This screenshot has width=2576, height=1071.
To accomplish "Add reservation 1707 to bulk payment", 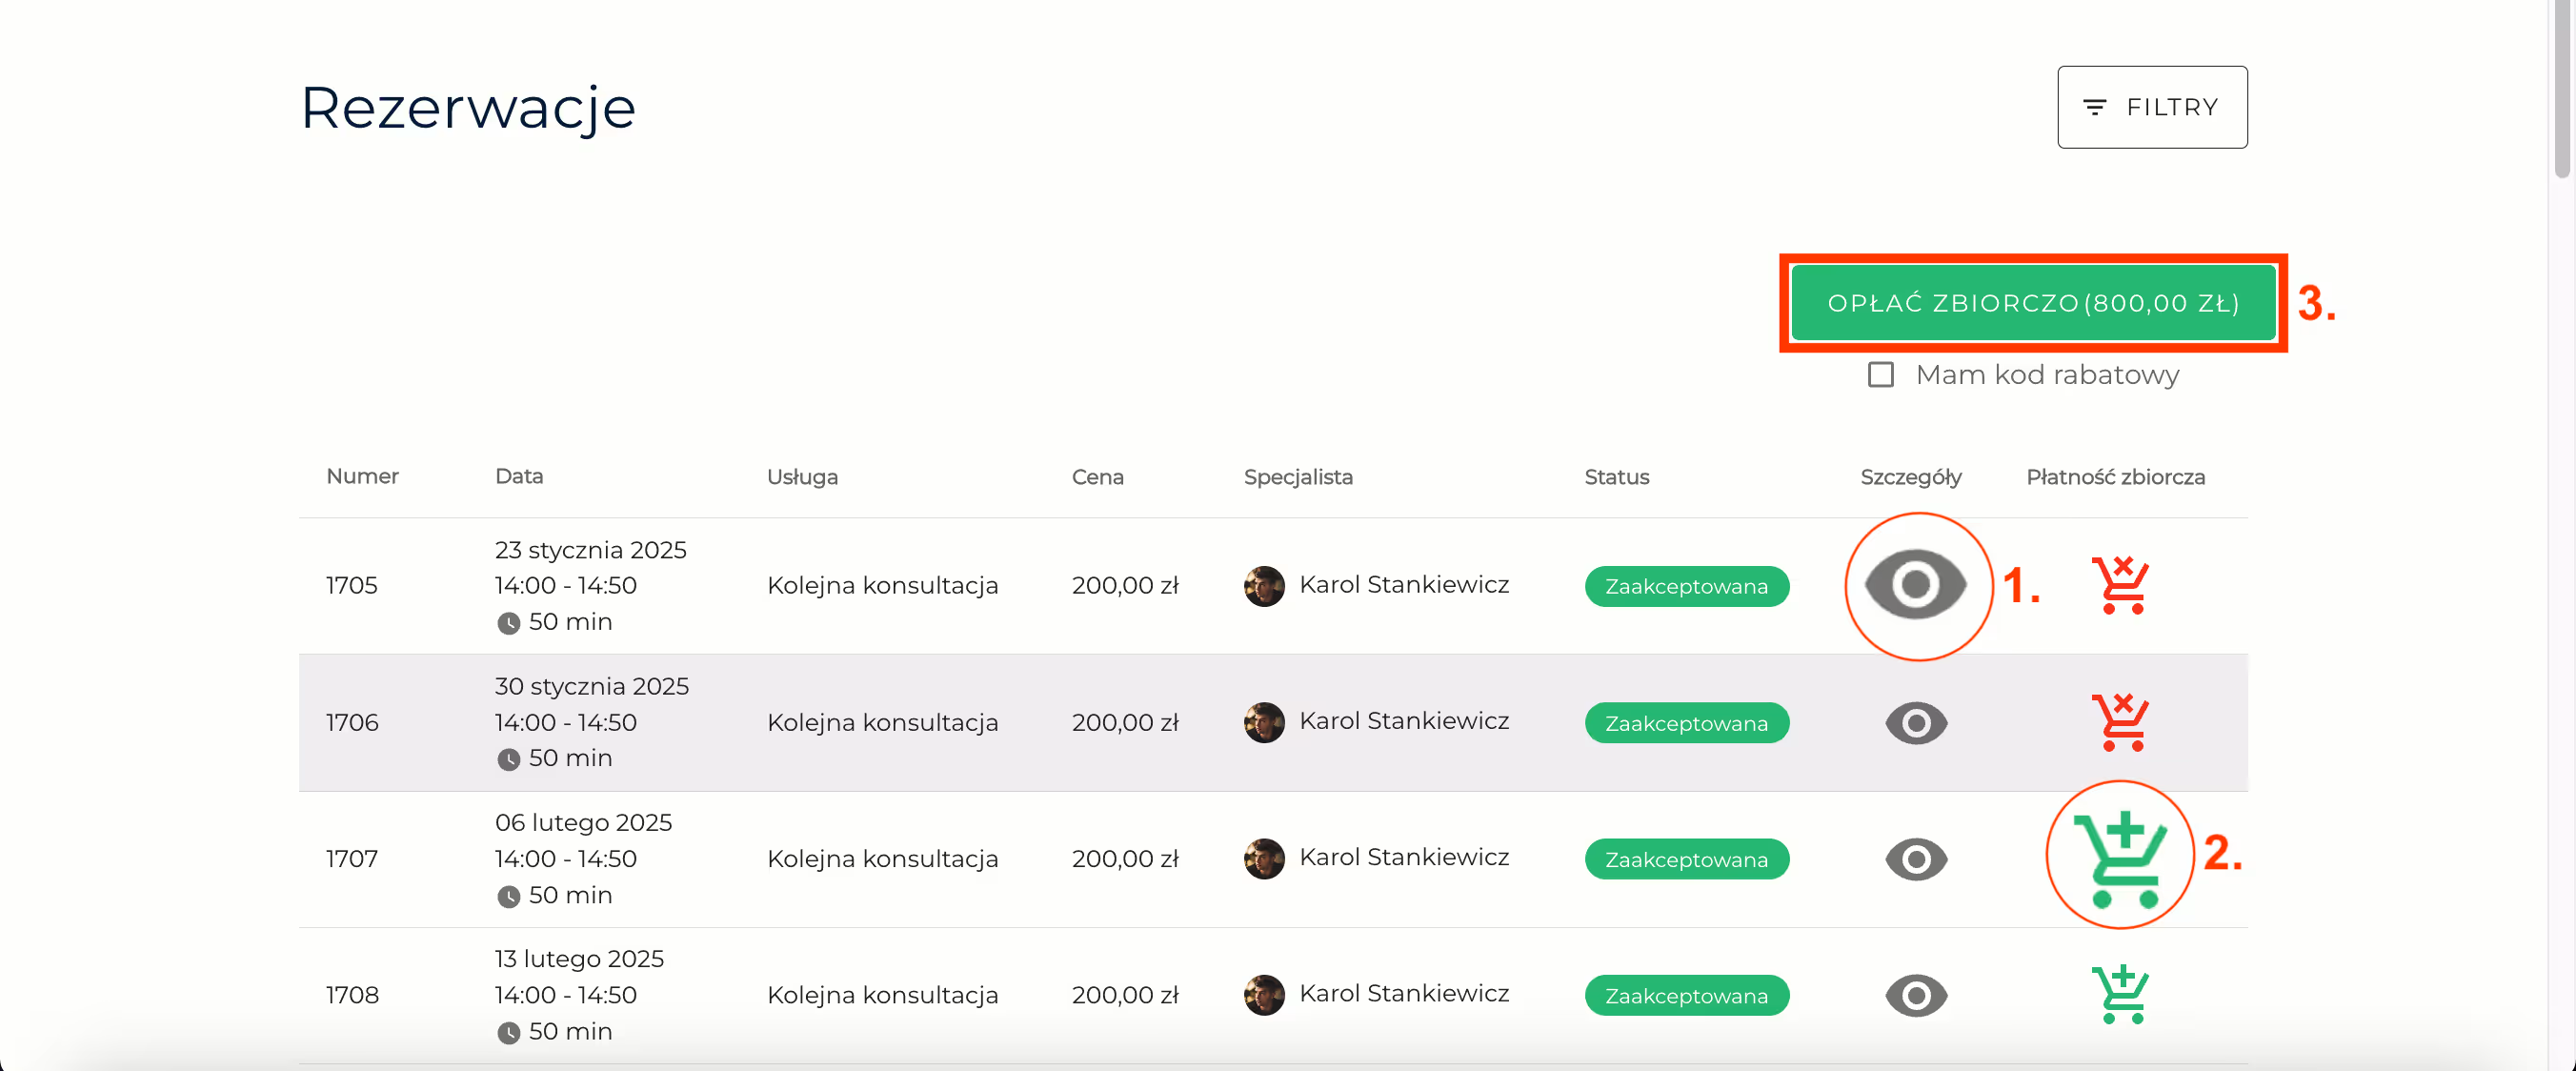I will click(2119, 857).
